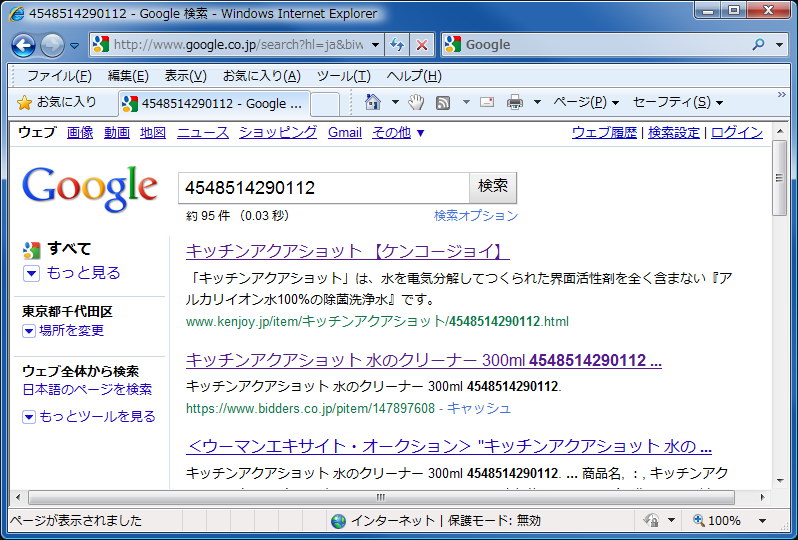Open the Gmail link
The width and height of the screenshot is (798, 540).
point(345,133)
